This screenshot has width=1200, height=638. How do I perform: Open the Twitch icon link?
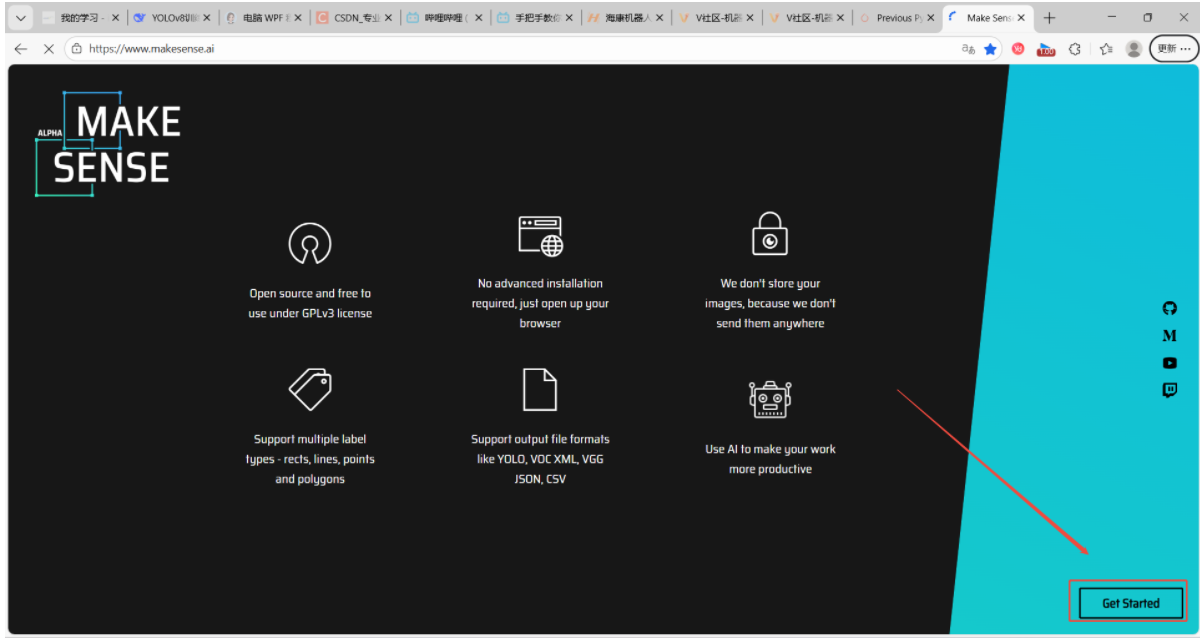1170,390
